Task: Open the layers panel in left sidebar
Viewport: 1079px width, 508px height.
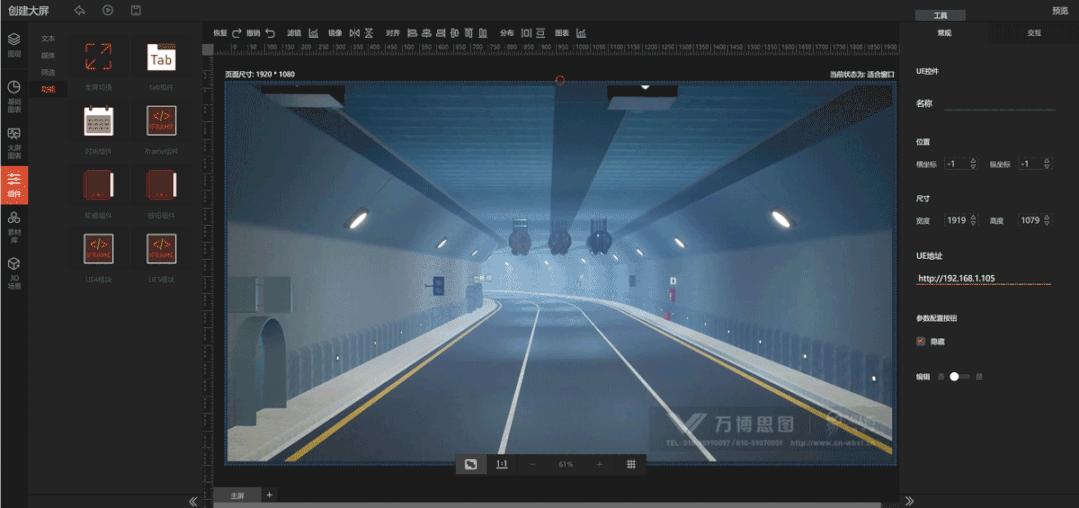Action: click(x=14, y=43)
